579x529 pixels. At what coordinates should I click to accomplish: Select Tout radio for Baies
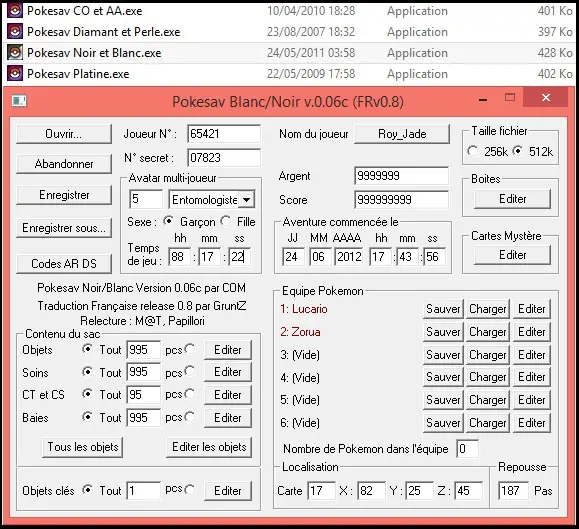pyautogui.click(x=88, y=417)
